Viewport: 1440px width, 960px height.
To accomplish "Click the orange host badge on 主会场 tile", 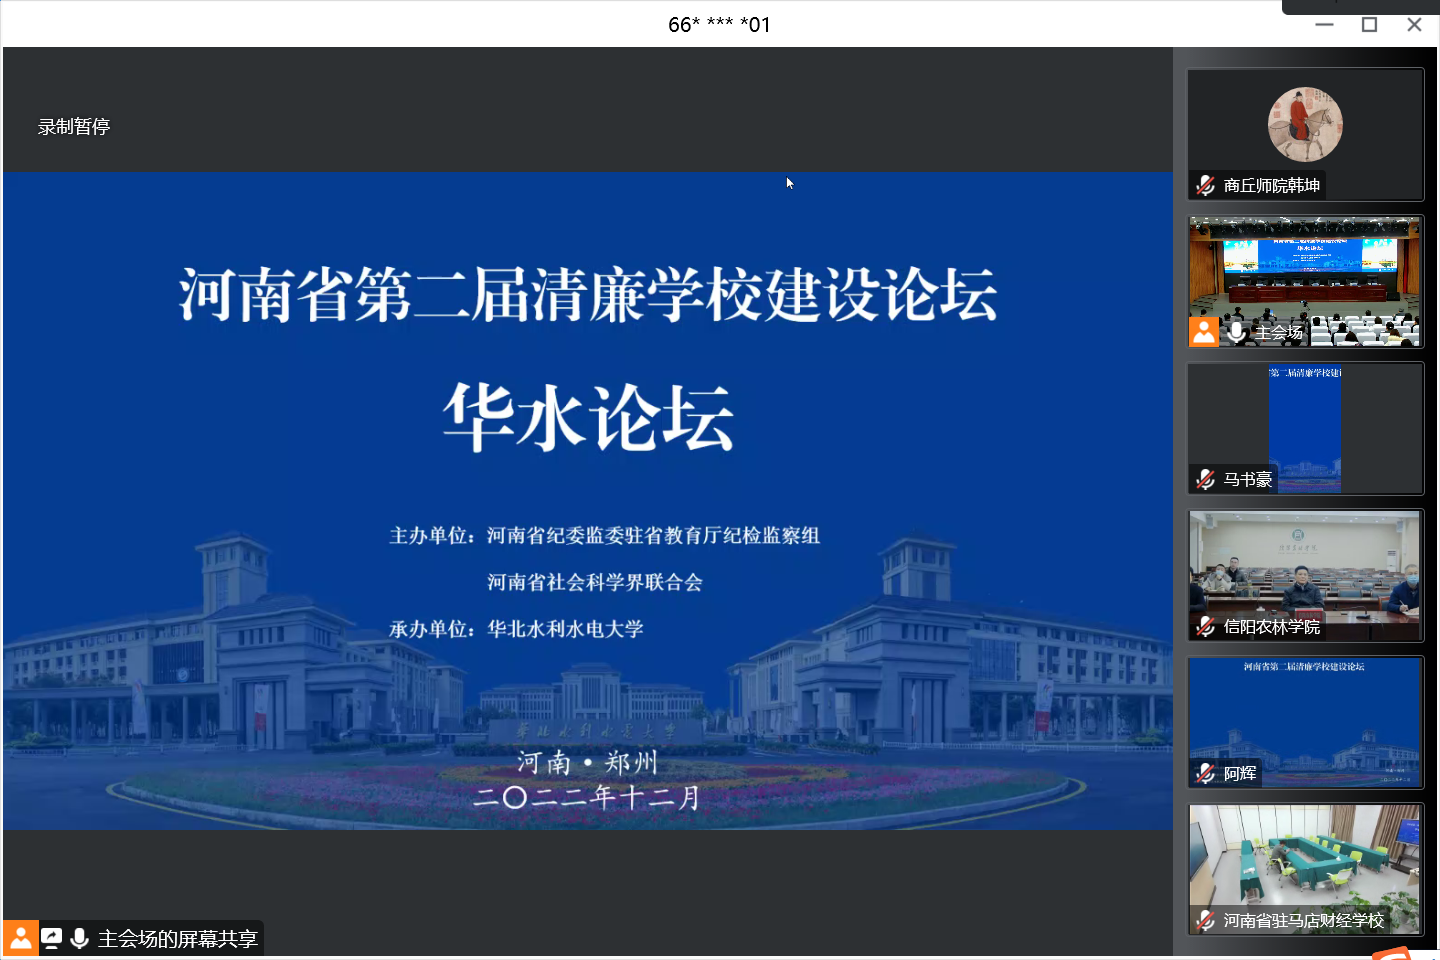I will (x=1204, y=332).
